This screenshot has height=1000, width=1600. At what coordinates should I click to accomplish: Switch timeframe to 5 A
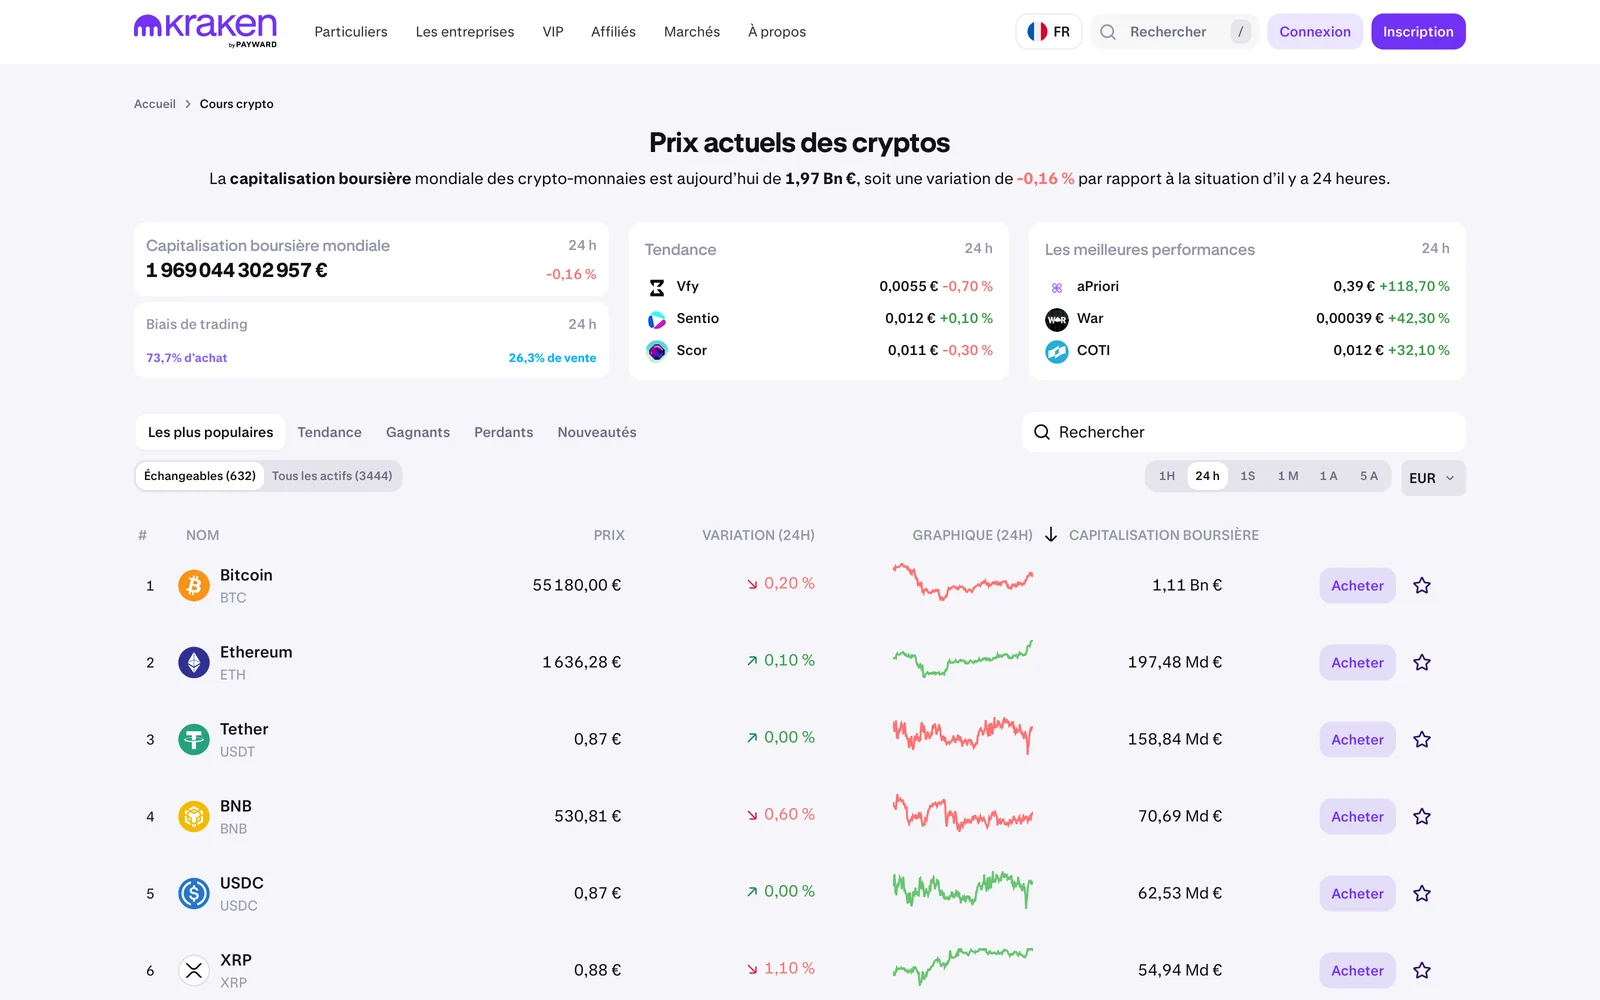[1369, 476]
